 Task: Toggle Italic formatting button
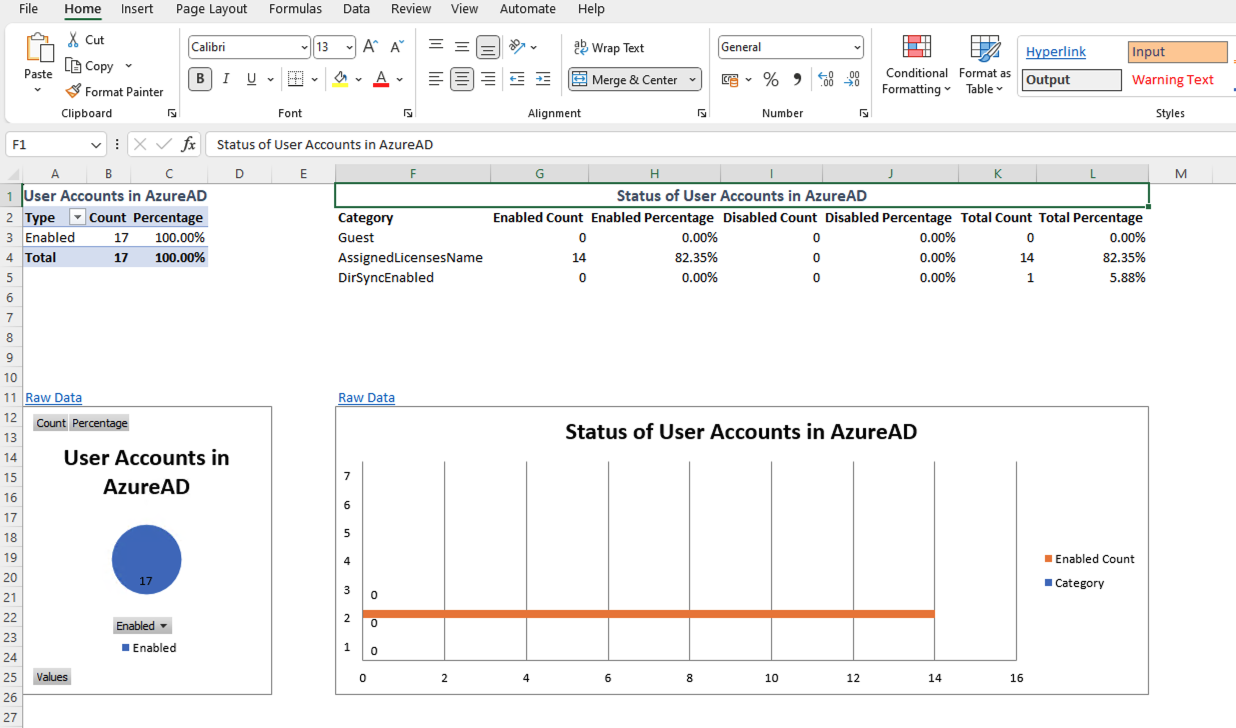click(x=226, y=79)
